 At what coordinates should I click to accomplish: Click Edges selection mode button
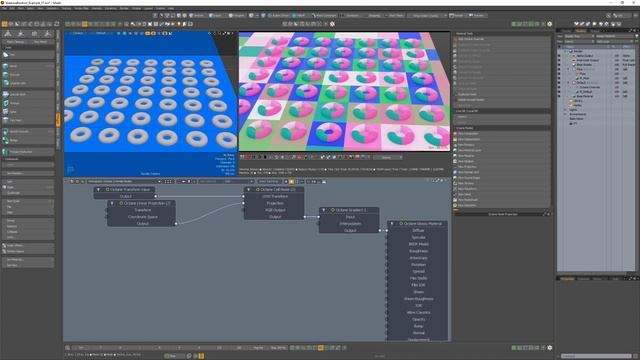click(x=216, y=15)
